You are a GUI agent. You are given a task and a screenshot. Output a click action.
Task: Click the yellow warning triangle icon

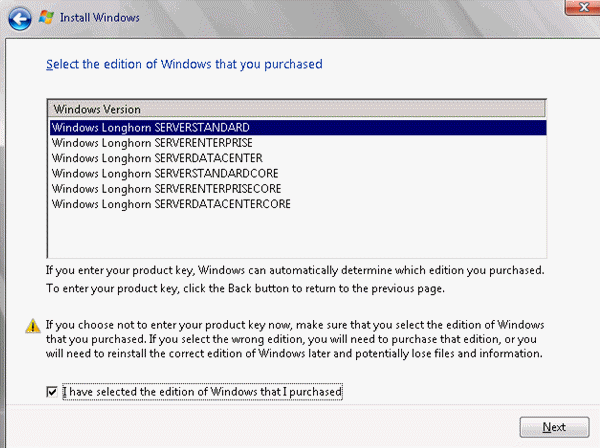[33, 326]
